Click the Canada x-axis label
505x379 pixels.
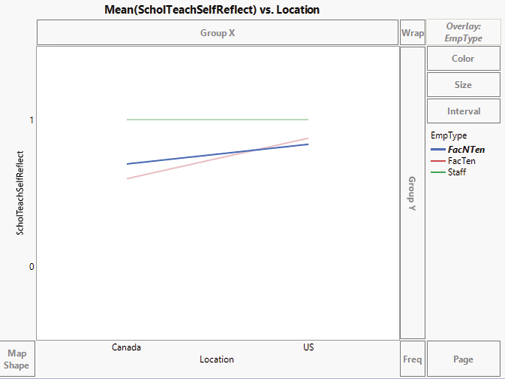click(x=126, y=347)
